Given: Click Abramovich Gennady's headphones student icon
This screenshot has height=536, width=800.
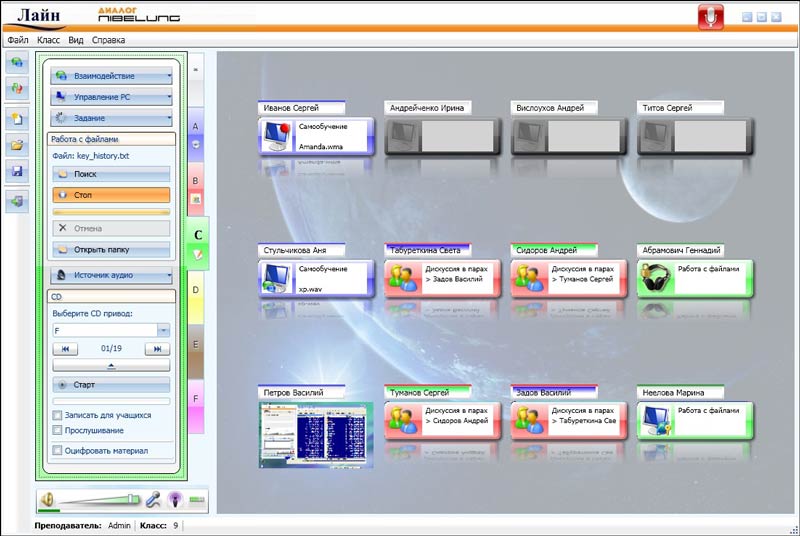Looking at the screenshot, I should coord(655,278).
